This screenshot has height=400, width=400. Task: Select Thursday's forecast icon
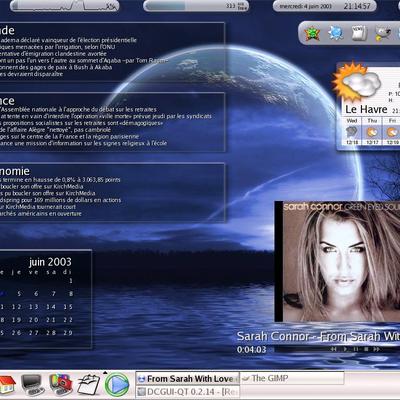(372, 132)
